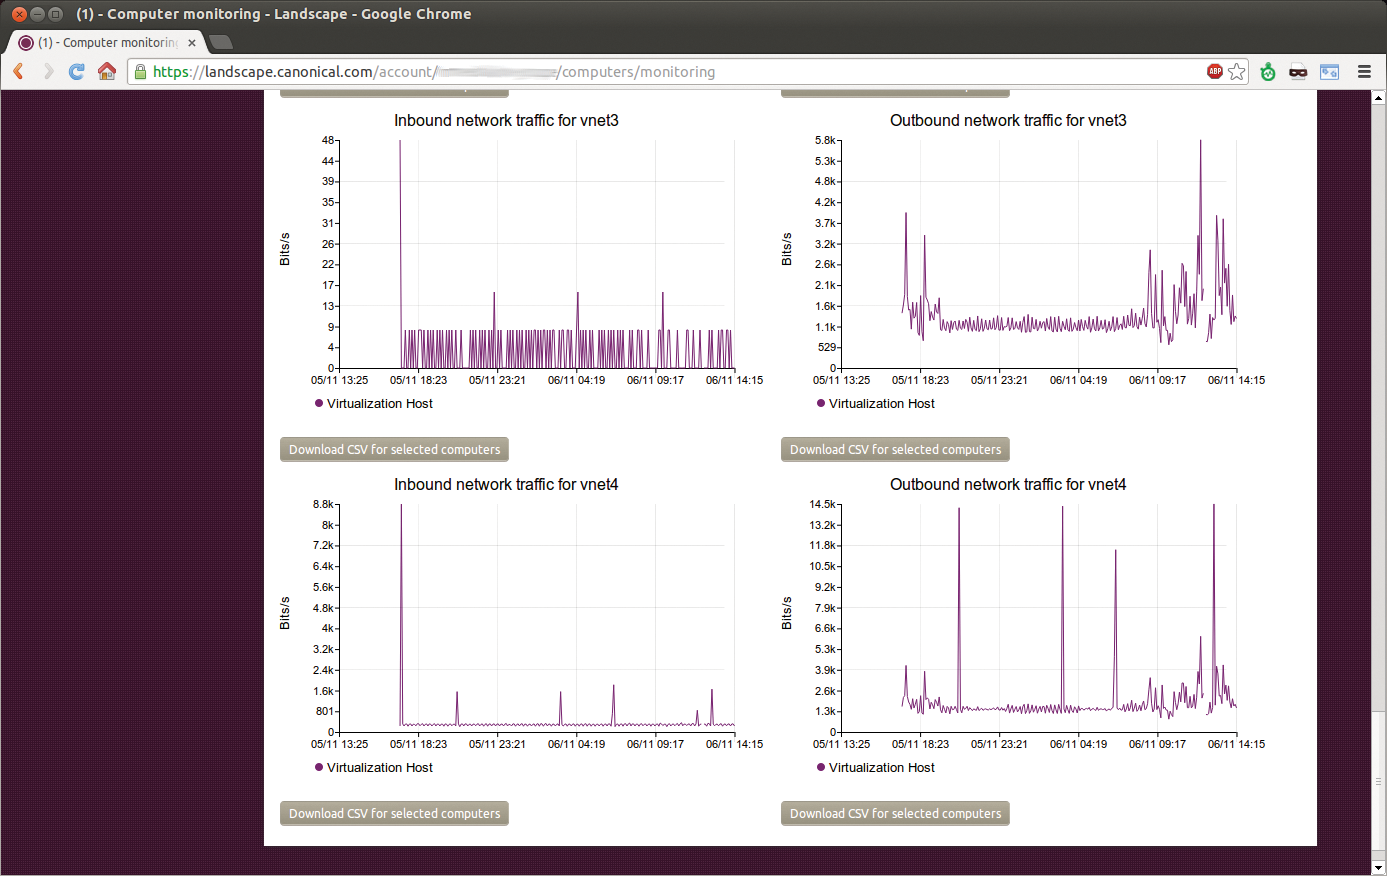Open the green timer extension icon
Image resolution: width=1387 pixels, height=876 pixels.
1267,71
